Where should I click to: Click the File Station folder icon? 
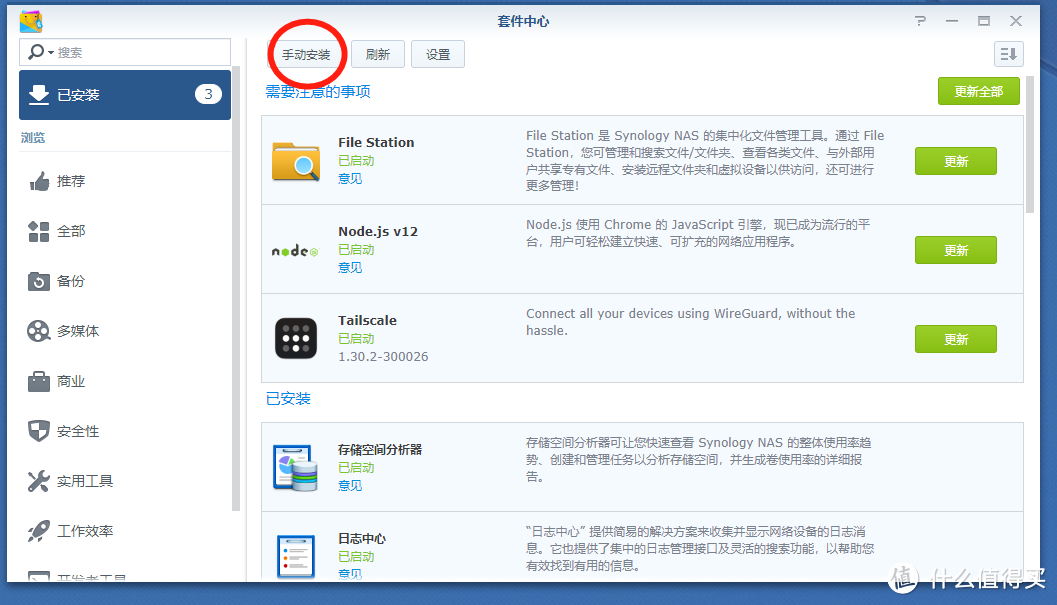click(x=296, y=161)
